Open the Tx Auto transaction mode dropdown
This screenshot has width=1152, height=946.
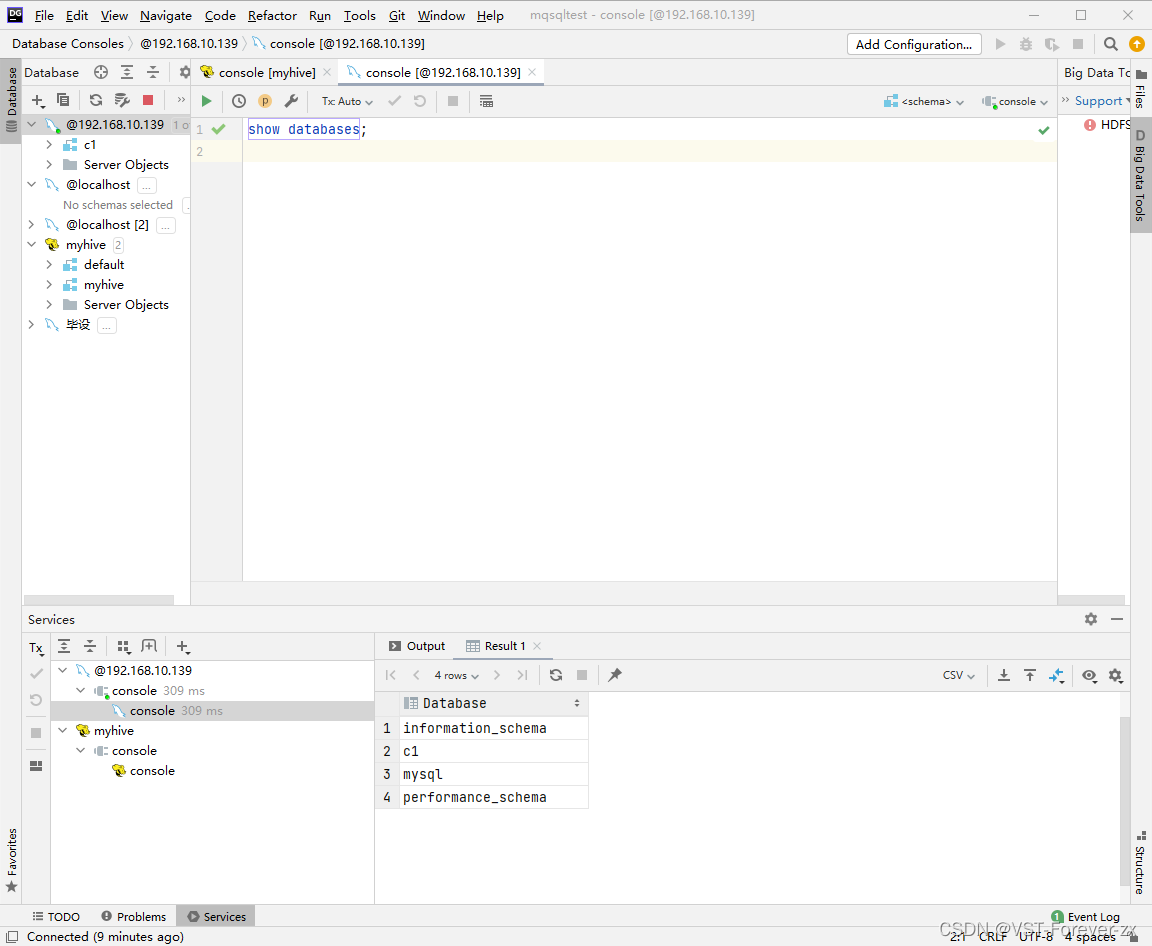[x=346, y=100]
